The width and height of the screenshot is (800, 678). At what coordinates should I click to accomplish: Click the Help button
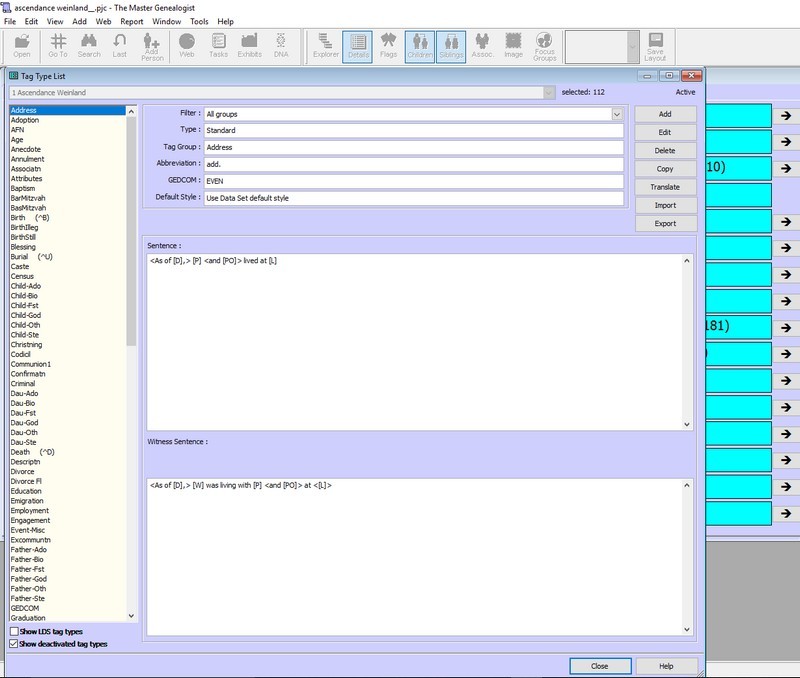pos(666,666)
